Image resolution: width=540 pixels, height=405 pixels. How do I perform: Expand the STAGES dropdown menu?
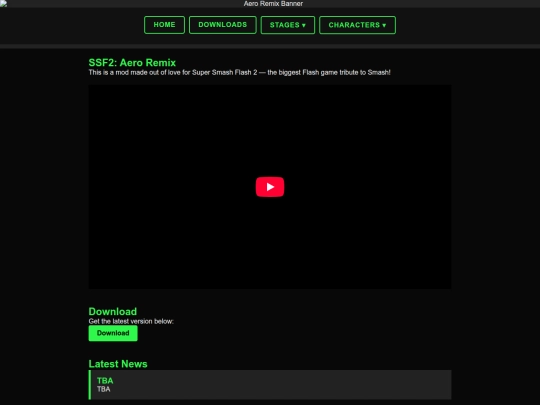[288, 25]
